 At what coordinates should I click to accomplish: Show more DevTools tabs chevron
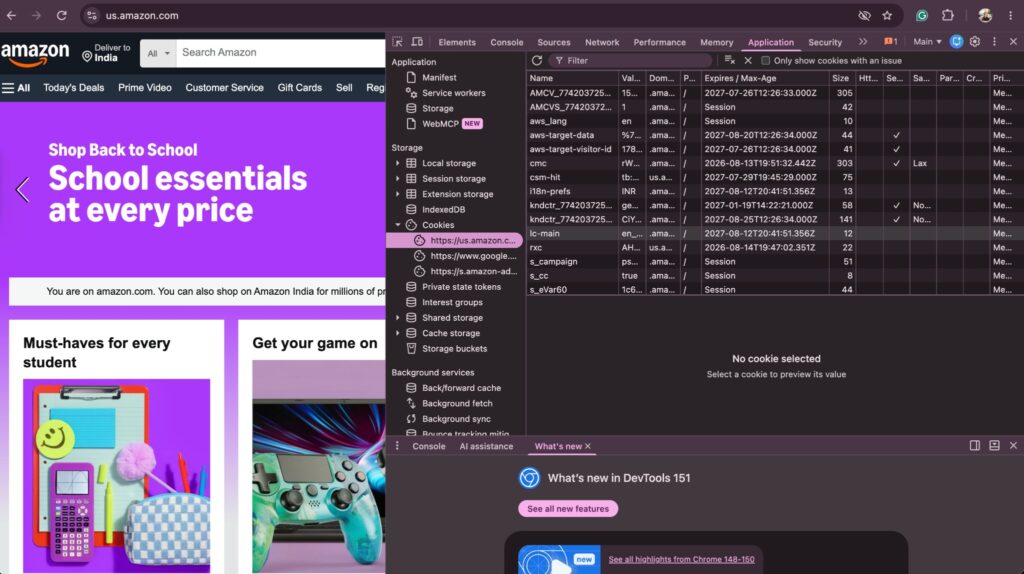[x=863, y=42]
